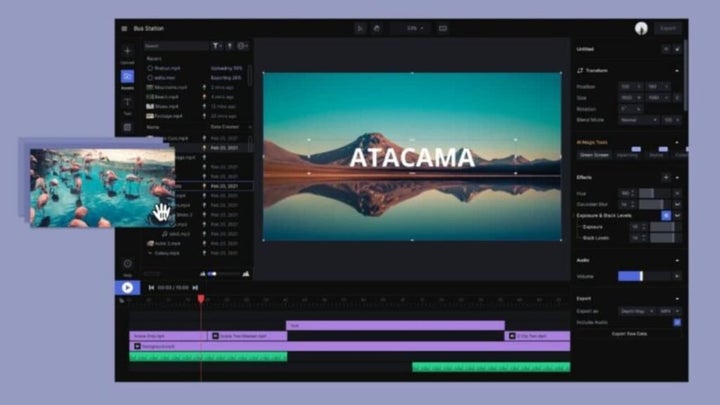Click the filter icon beside asset search
The width and height of the screenshot is (720, 405).
pyautogui.click(x=216, y=46)
